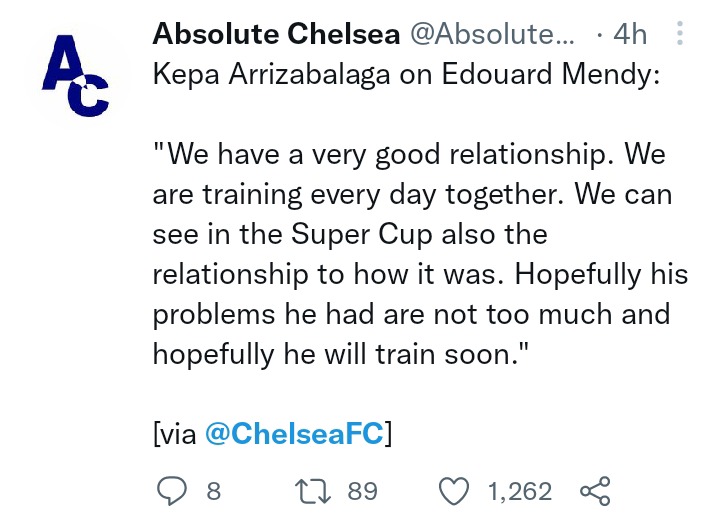Retweet the post using the arrows icon
This screenshot has height=527, width=720.
[313, 491]
